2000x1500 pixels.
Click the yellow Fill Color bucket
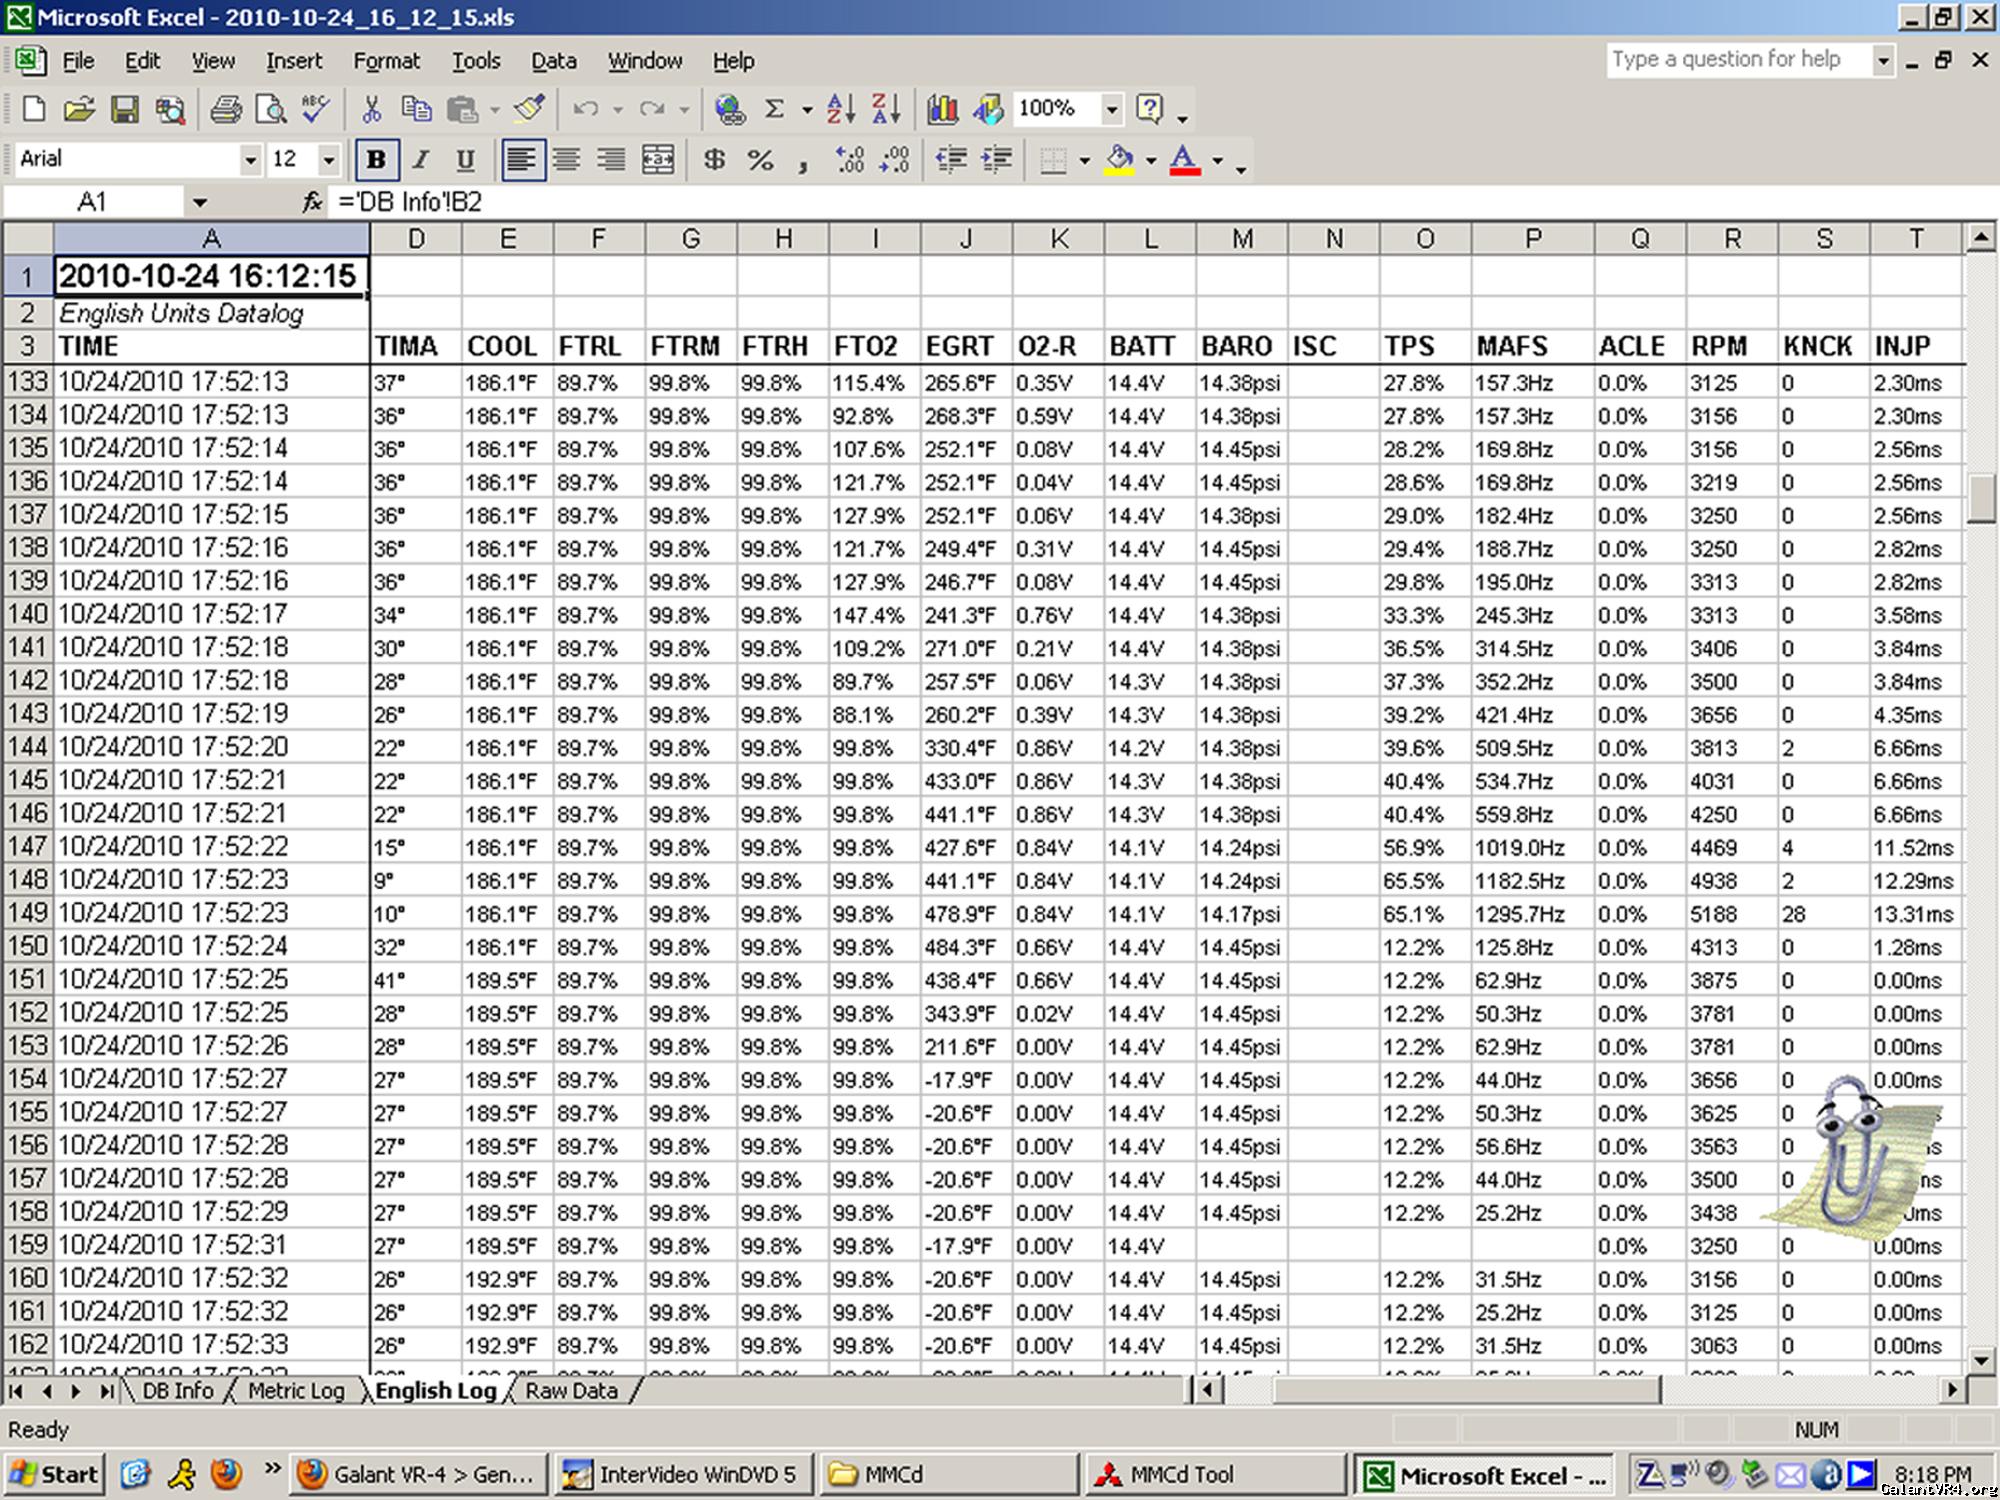[x=1120, y=160]
